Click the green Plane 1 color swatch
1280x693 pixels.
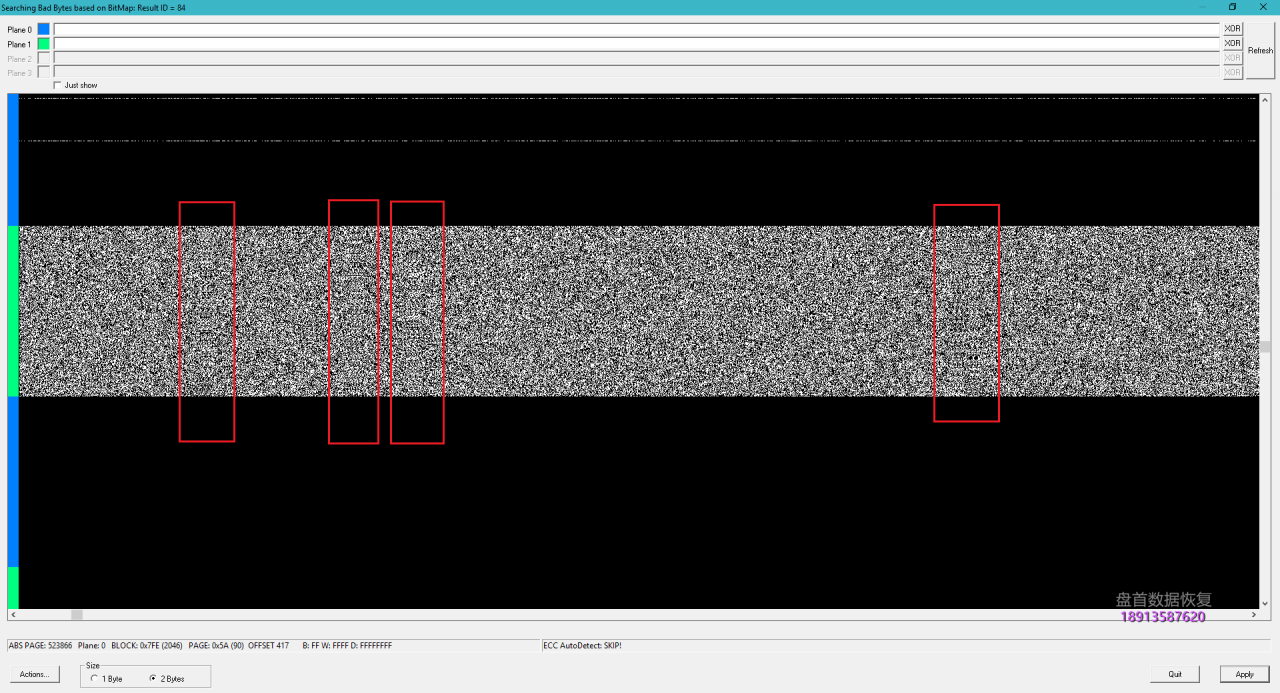pyautogui.click(x=43, y=44)
